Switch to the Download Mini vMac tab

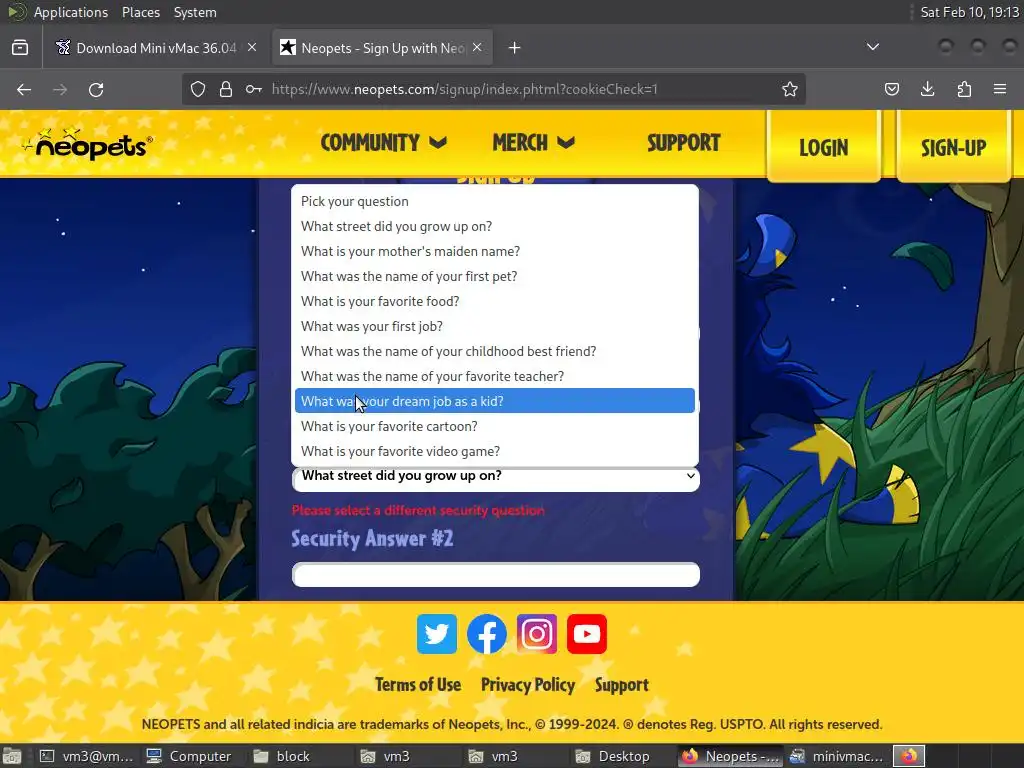(x=155, y=48)
